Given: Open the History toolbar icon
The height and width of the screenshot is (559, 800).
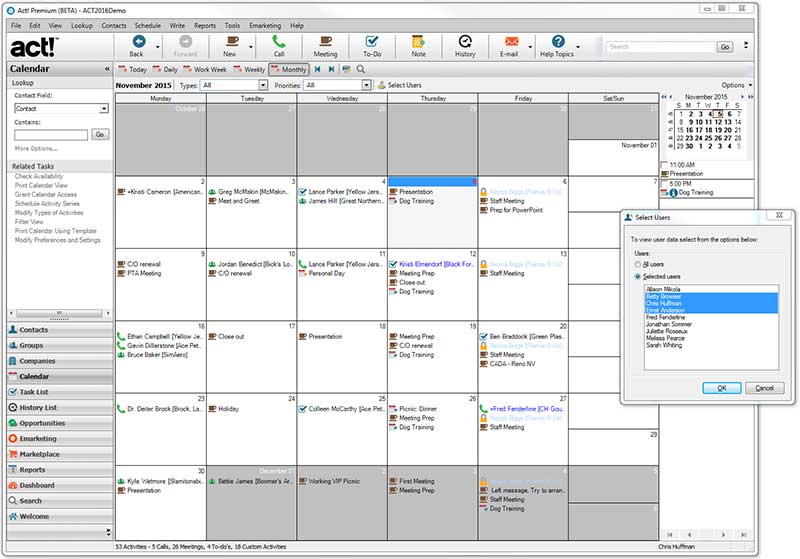Looking at the screenshot, I should coord(465,41).
